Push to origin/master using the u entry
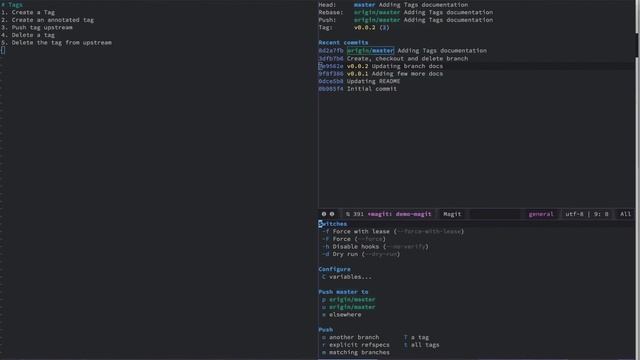640x360 pixels. pyautogui.click(x=349, y=307)
